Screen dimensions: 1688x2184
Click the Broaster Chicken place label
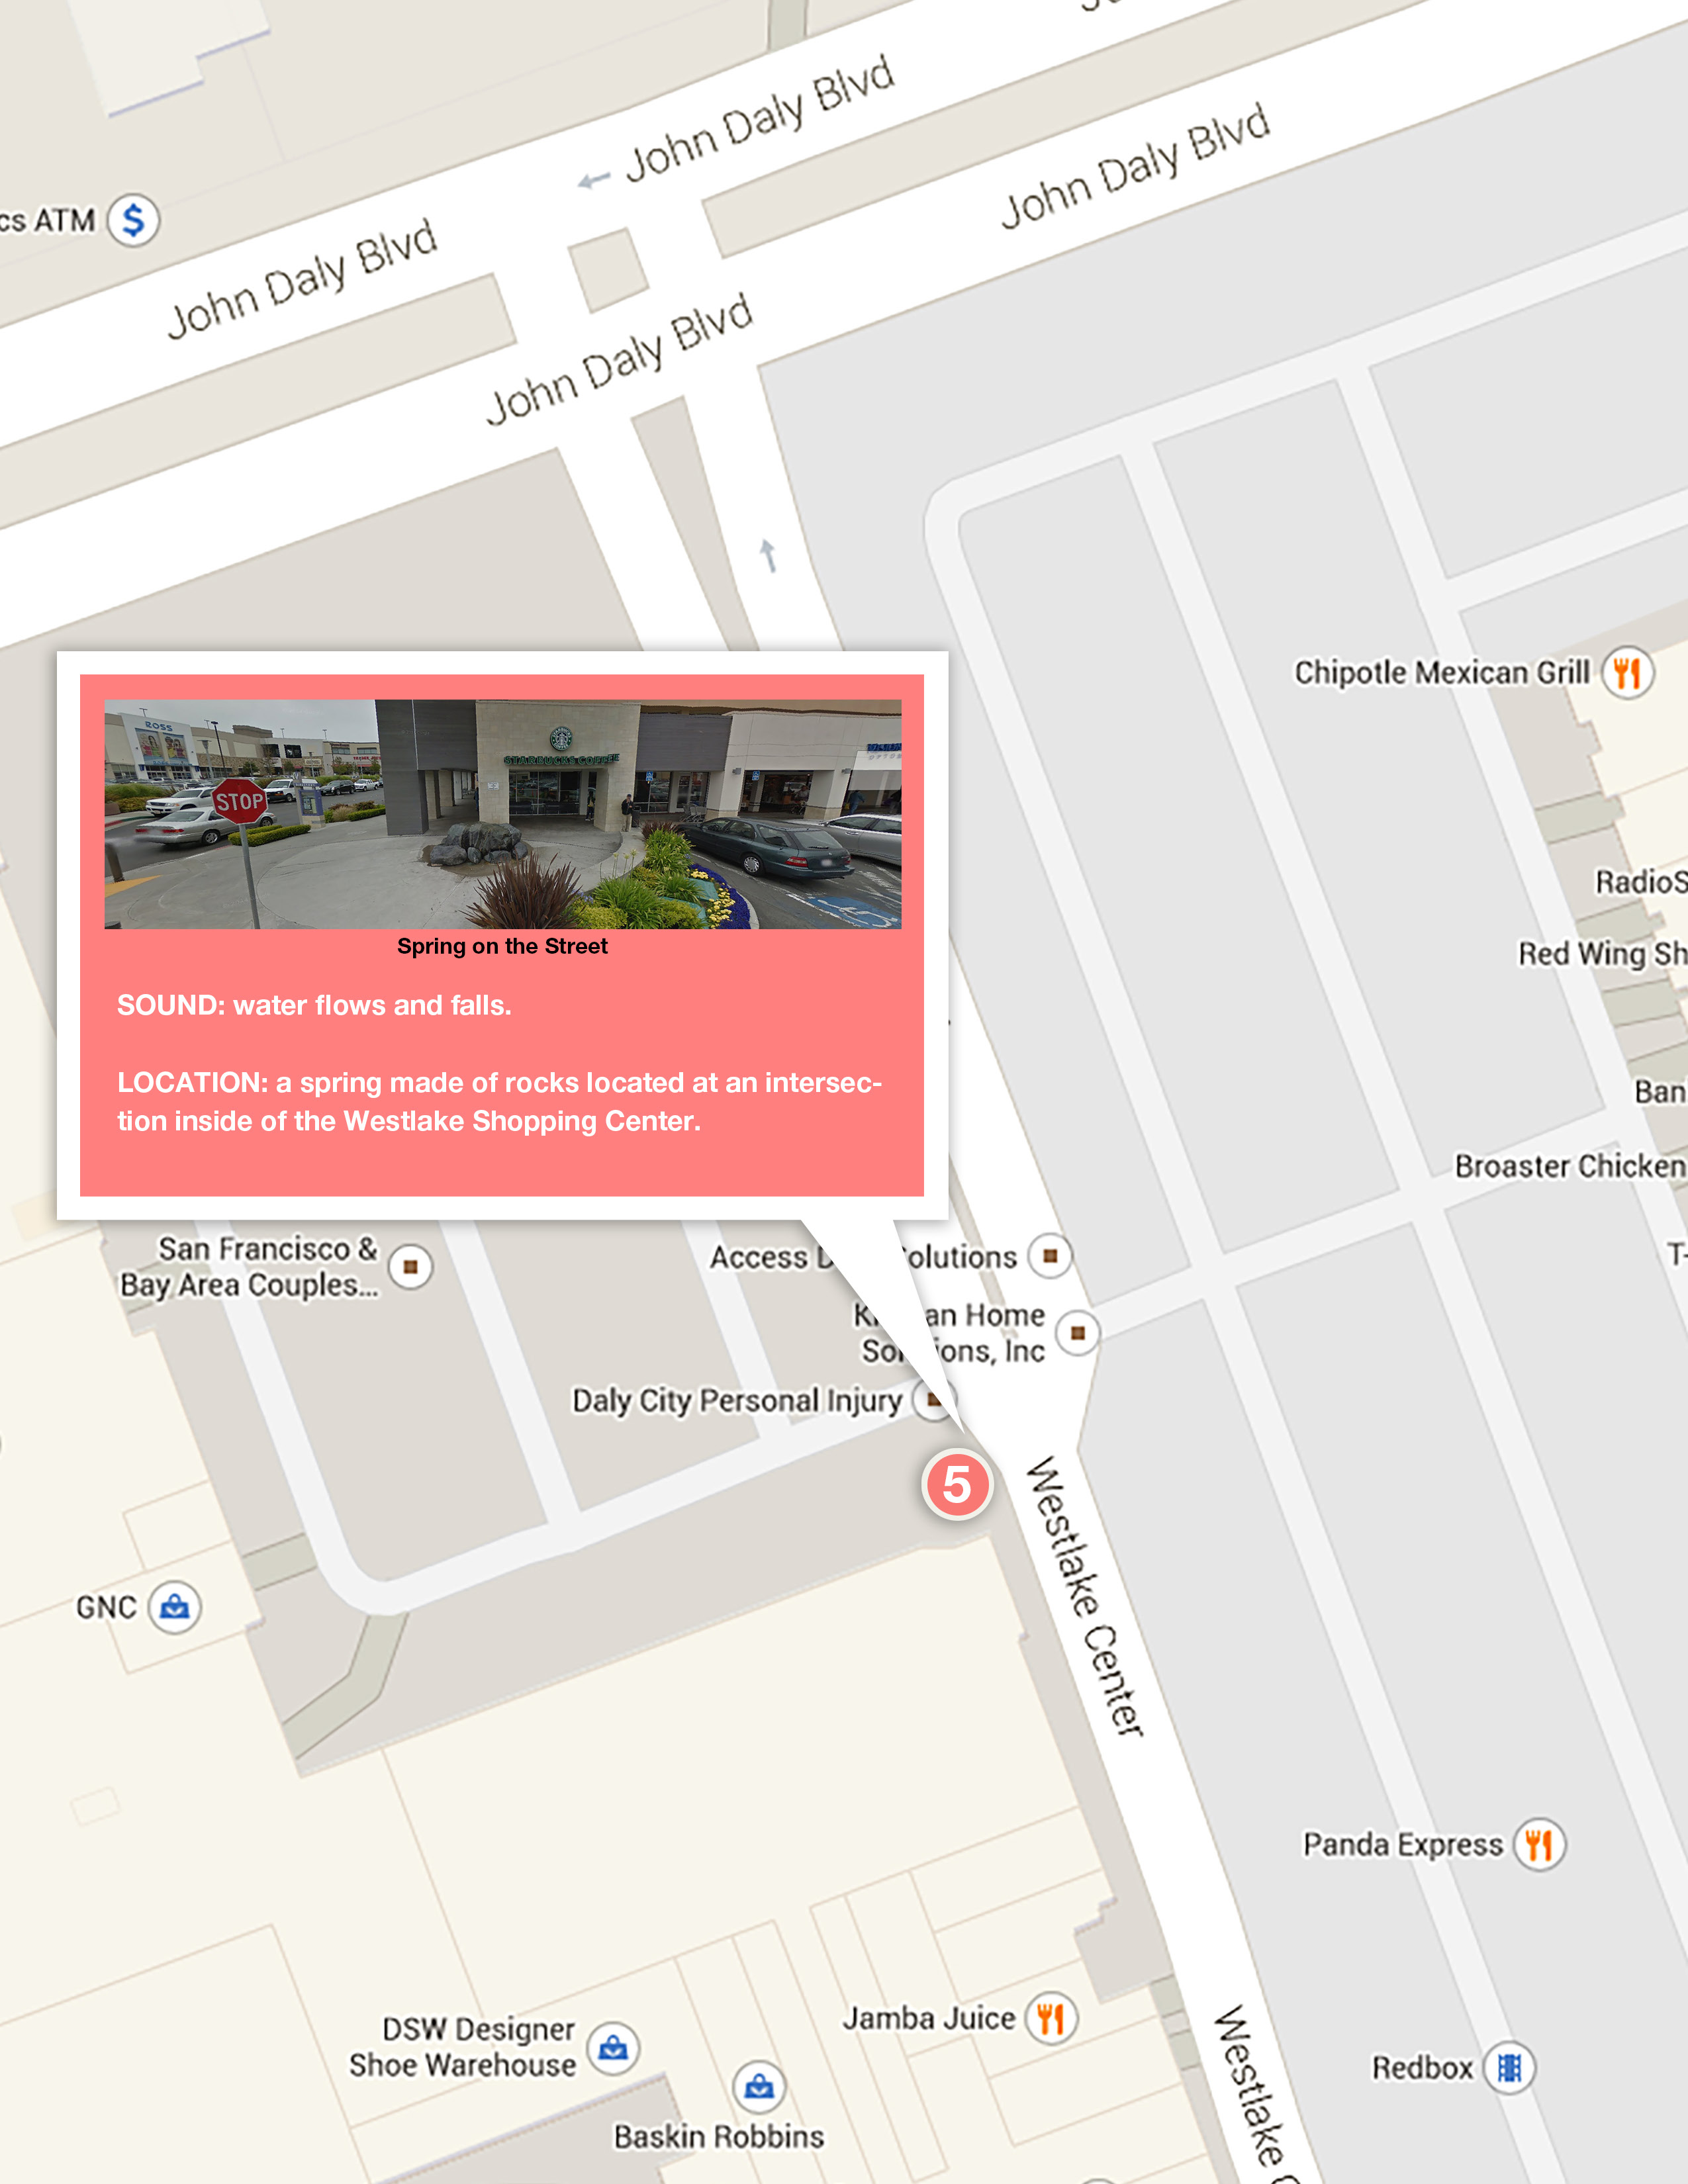coord(1570,1165)
